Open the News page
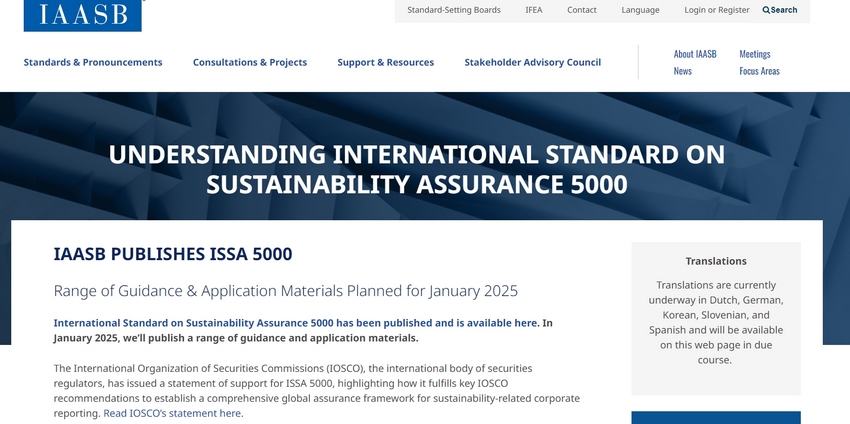The image size is (850, 424). click(x=682, y=71)
